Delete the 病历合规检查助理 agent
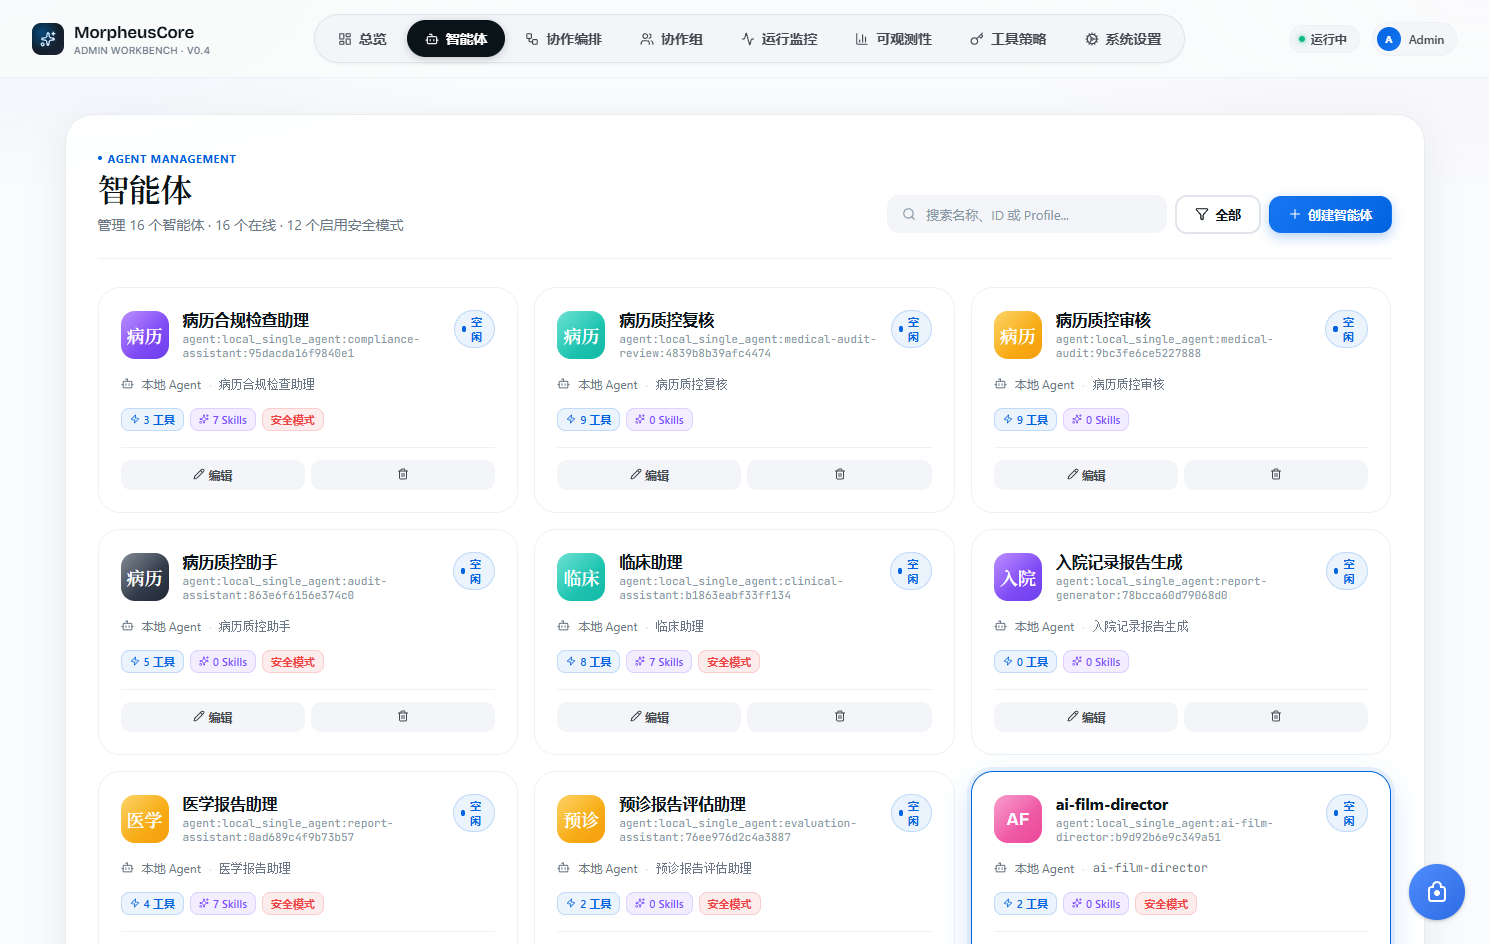Image resolution: width=1489 pixels, height=944 pixels. coord(403,475)
